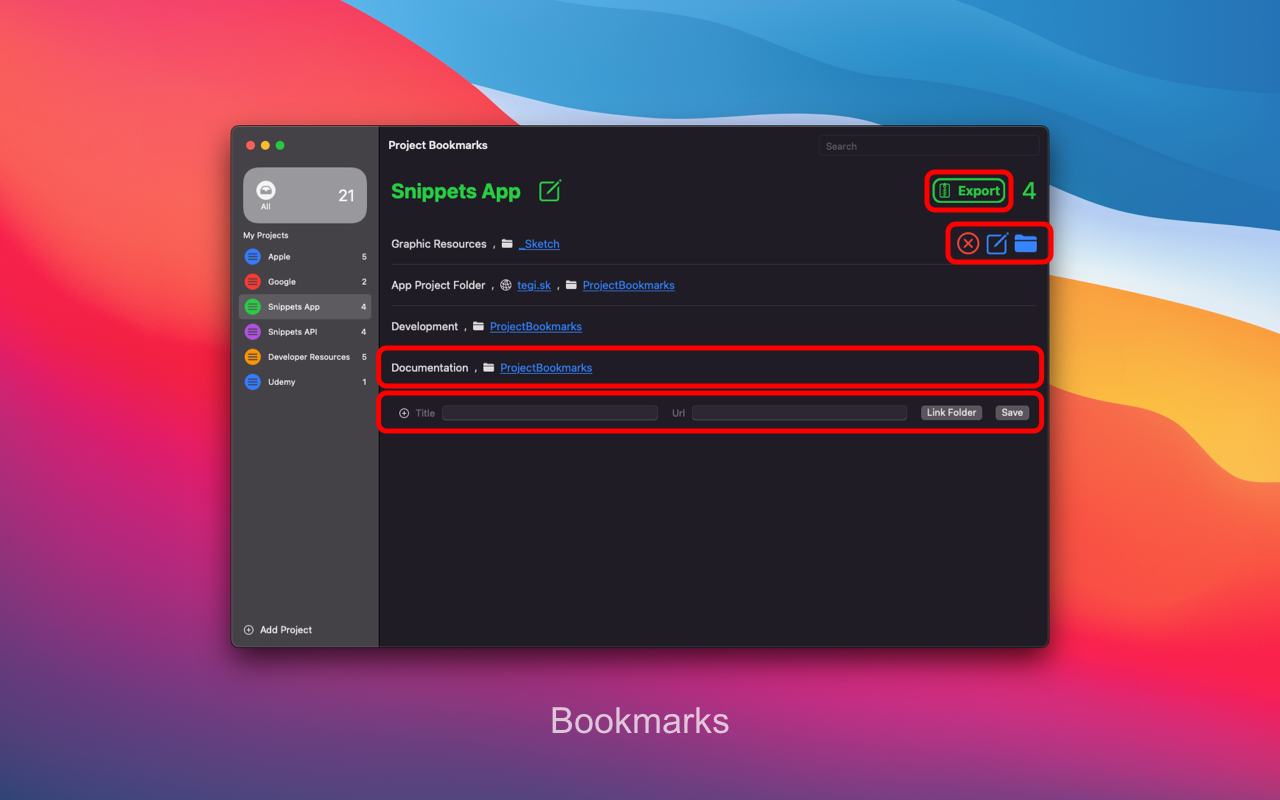This screenshot has width=1280, height=800.
Task: Open ProjectBookmarks link in Development row
Action: [x=535, y=326]
